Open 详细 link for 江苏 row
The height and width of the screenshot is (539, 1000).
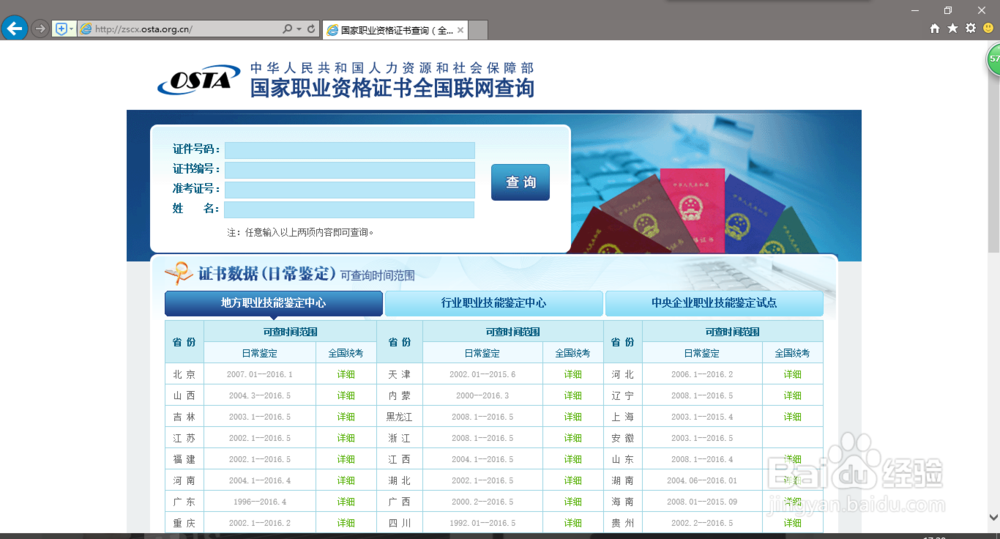point(346,438)
